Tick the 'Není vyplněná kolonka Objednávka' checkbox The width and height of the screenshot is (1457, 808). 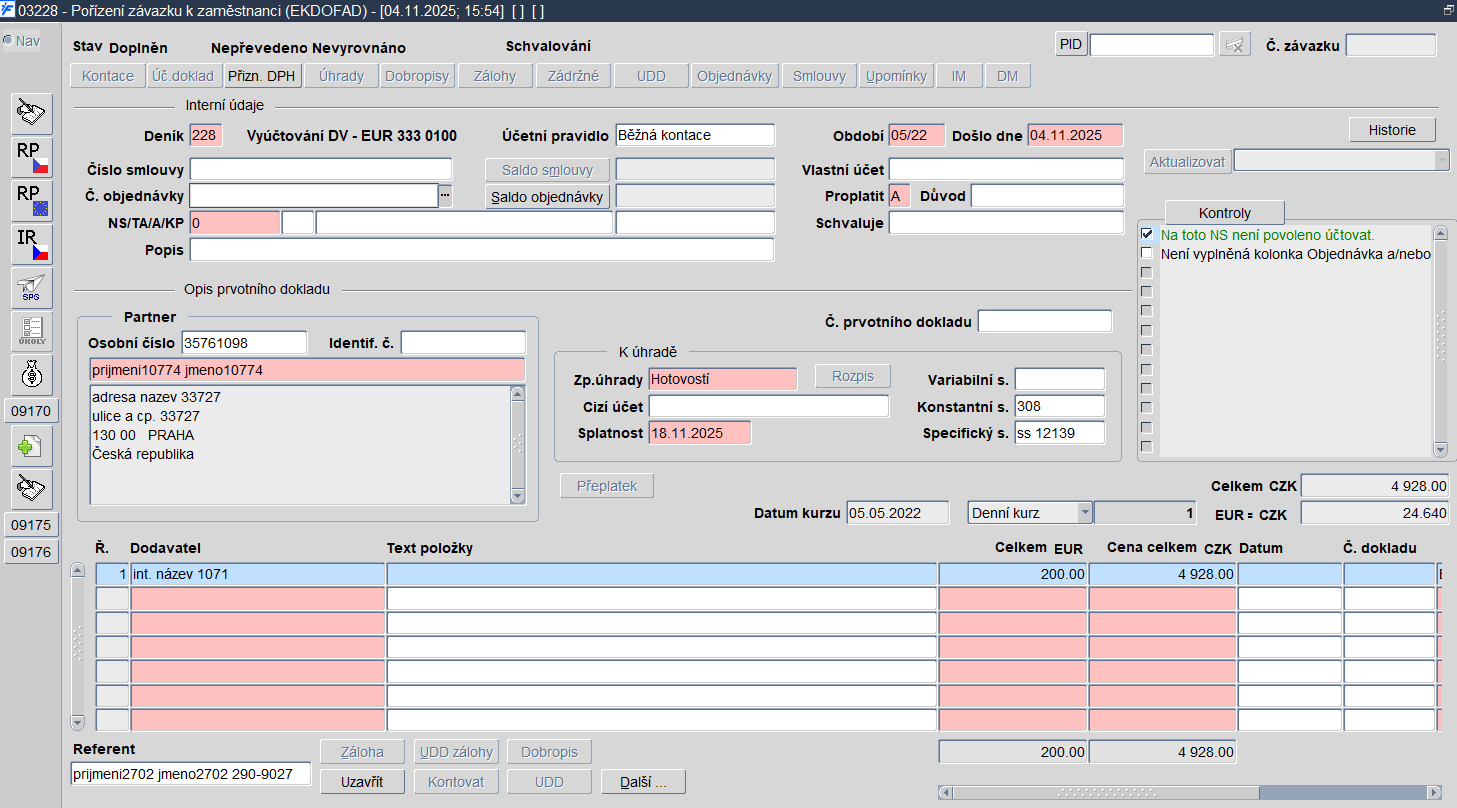click(1147, 254)
